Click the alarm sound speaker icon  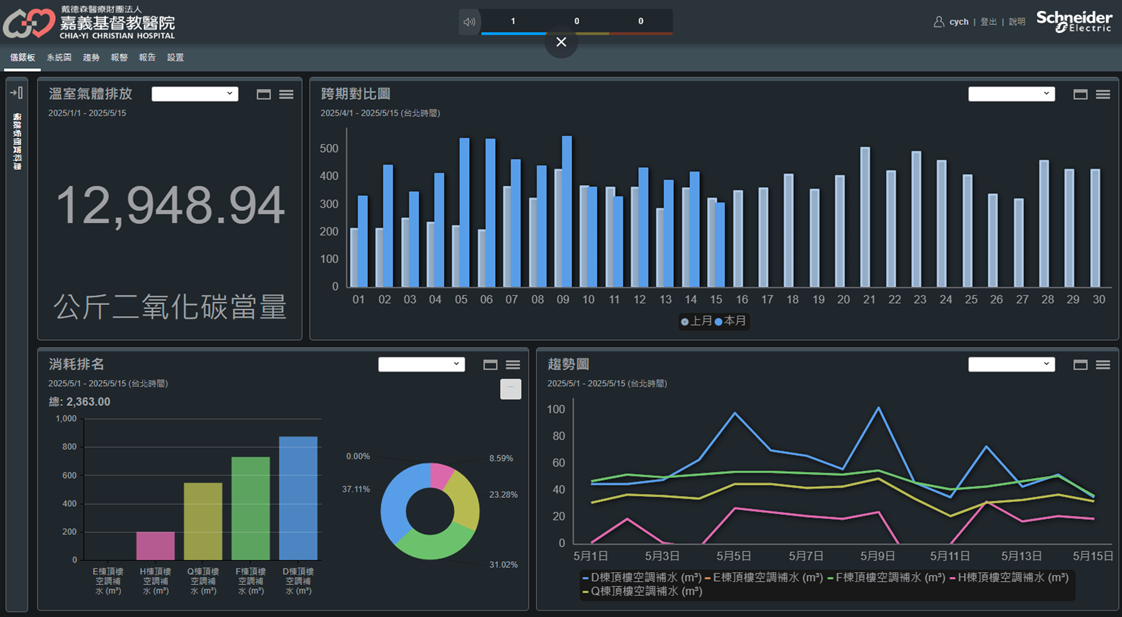469,22
